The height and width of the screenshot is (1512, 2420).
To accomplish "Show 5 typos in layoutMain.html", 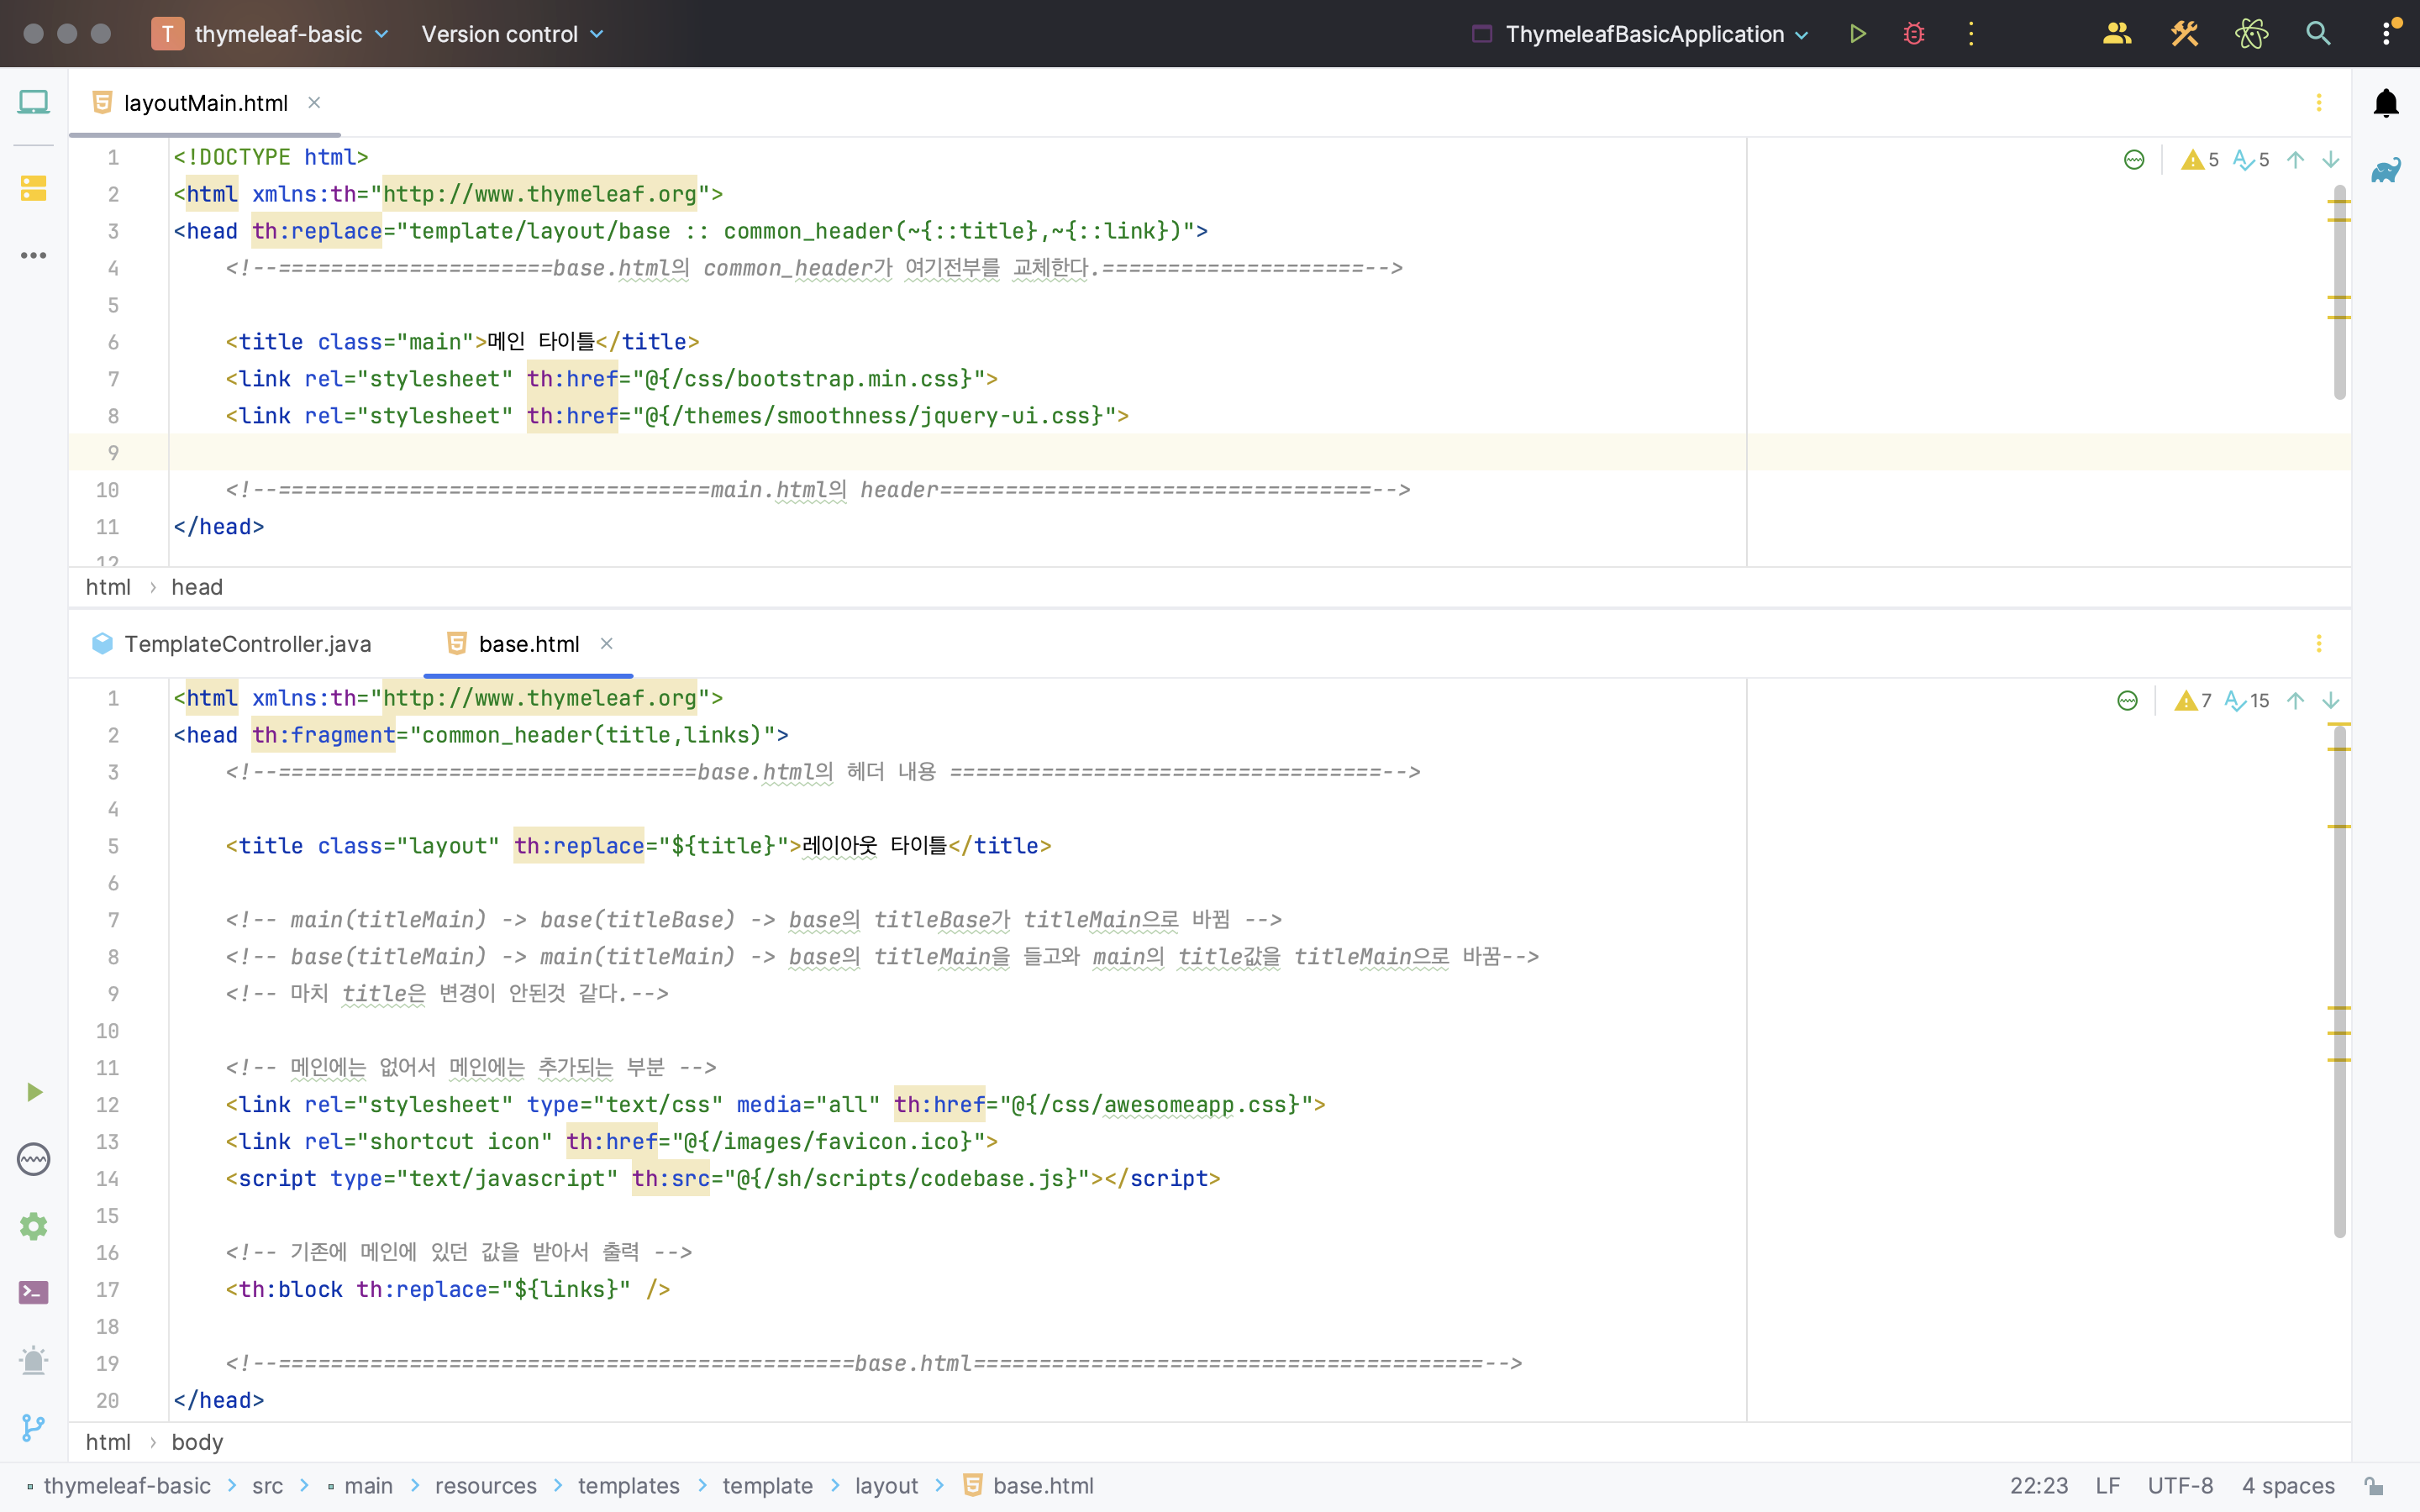I will click(x=2251, y=160).
